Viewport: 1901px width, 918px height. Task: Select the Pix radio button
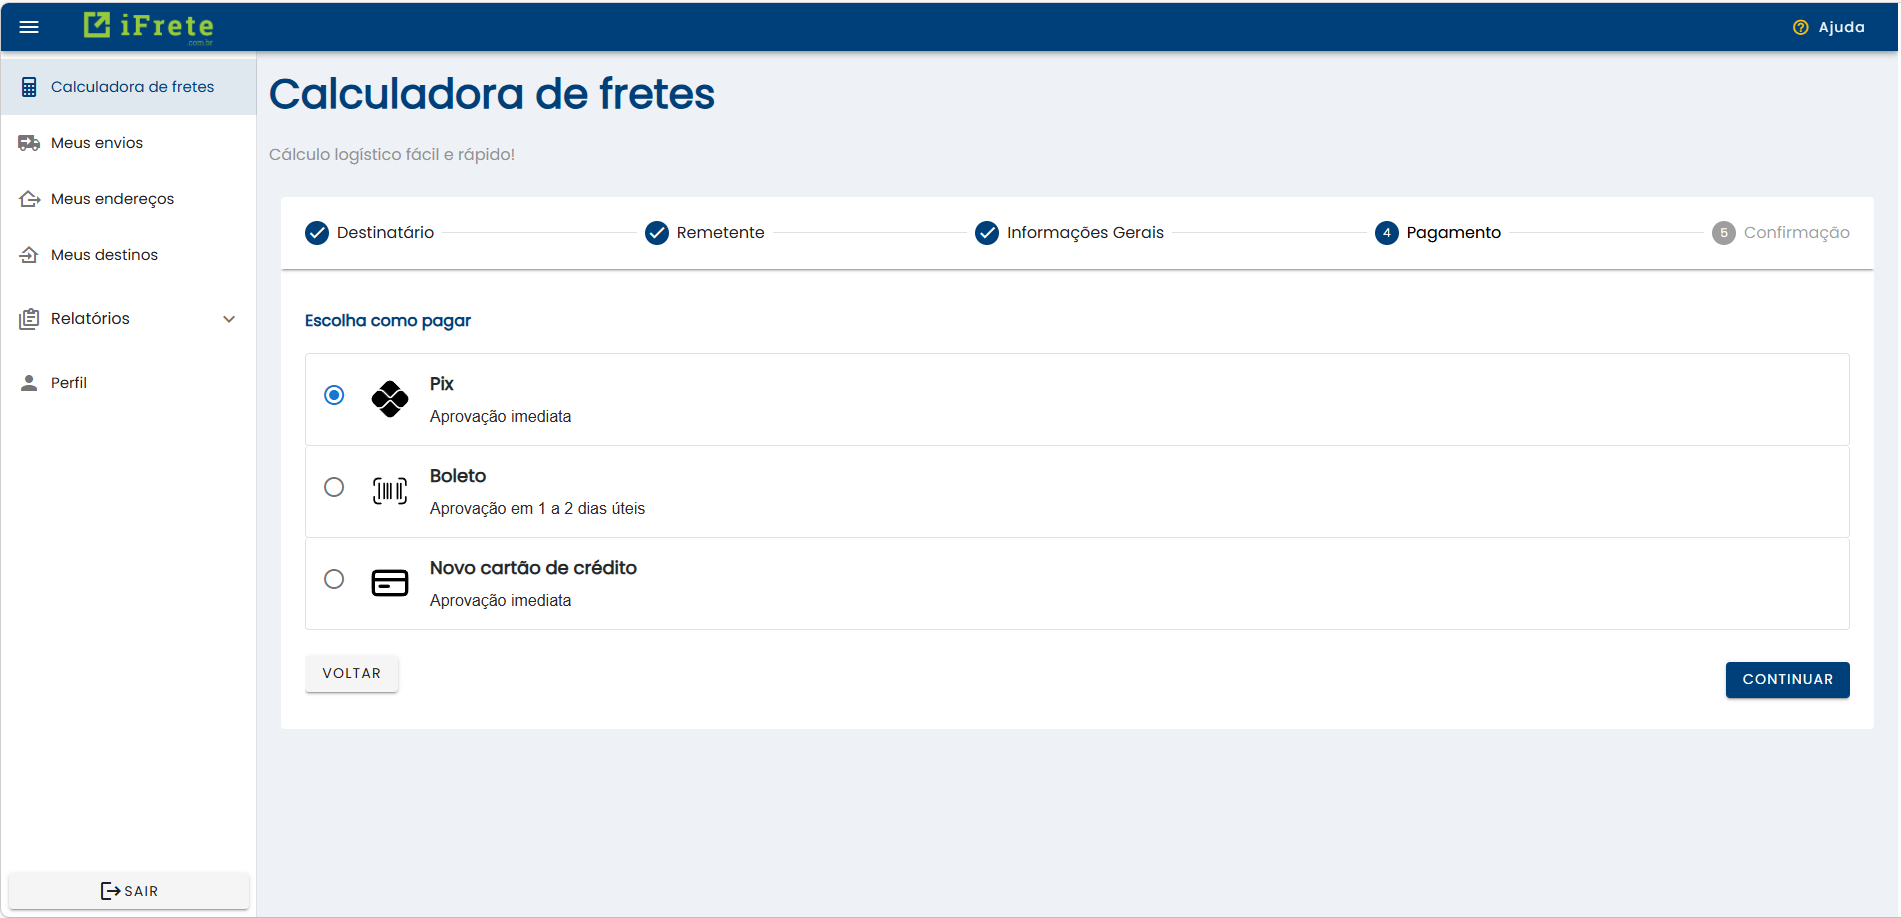coord(334,395)
